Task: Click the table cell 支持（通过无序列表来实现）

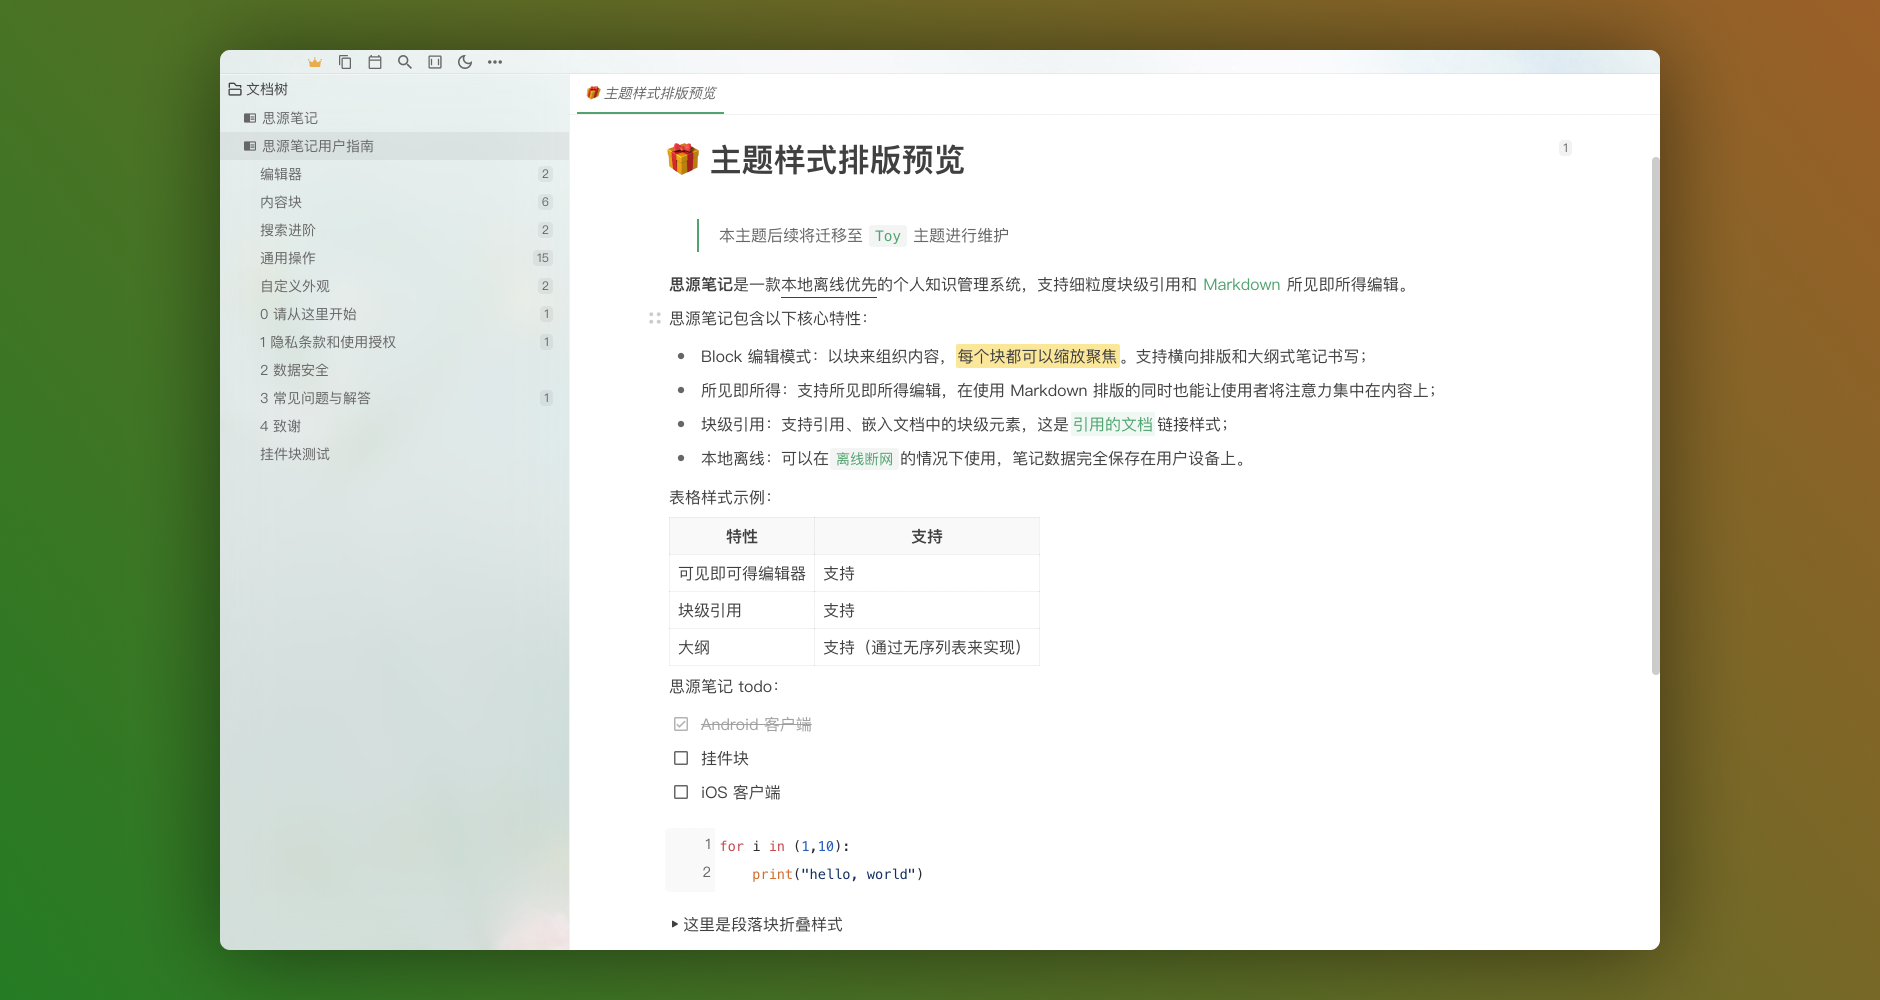Action: pyautogui.click(x=927, y=647)
